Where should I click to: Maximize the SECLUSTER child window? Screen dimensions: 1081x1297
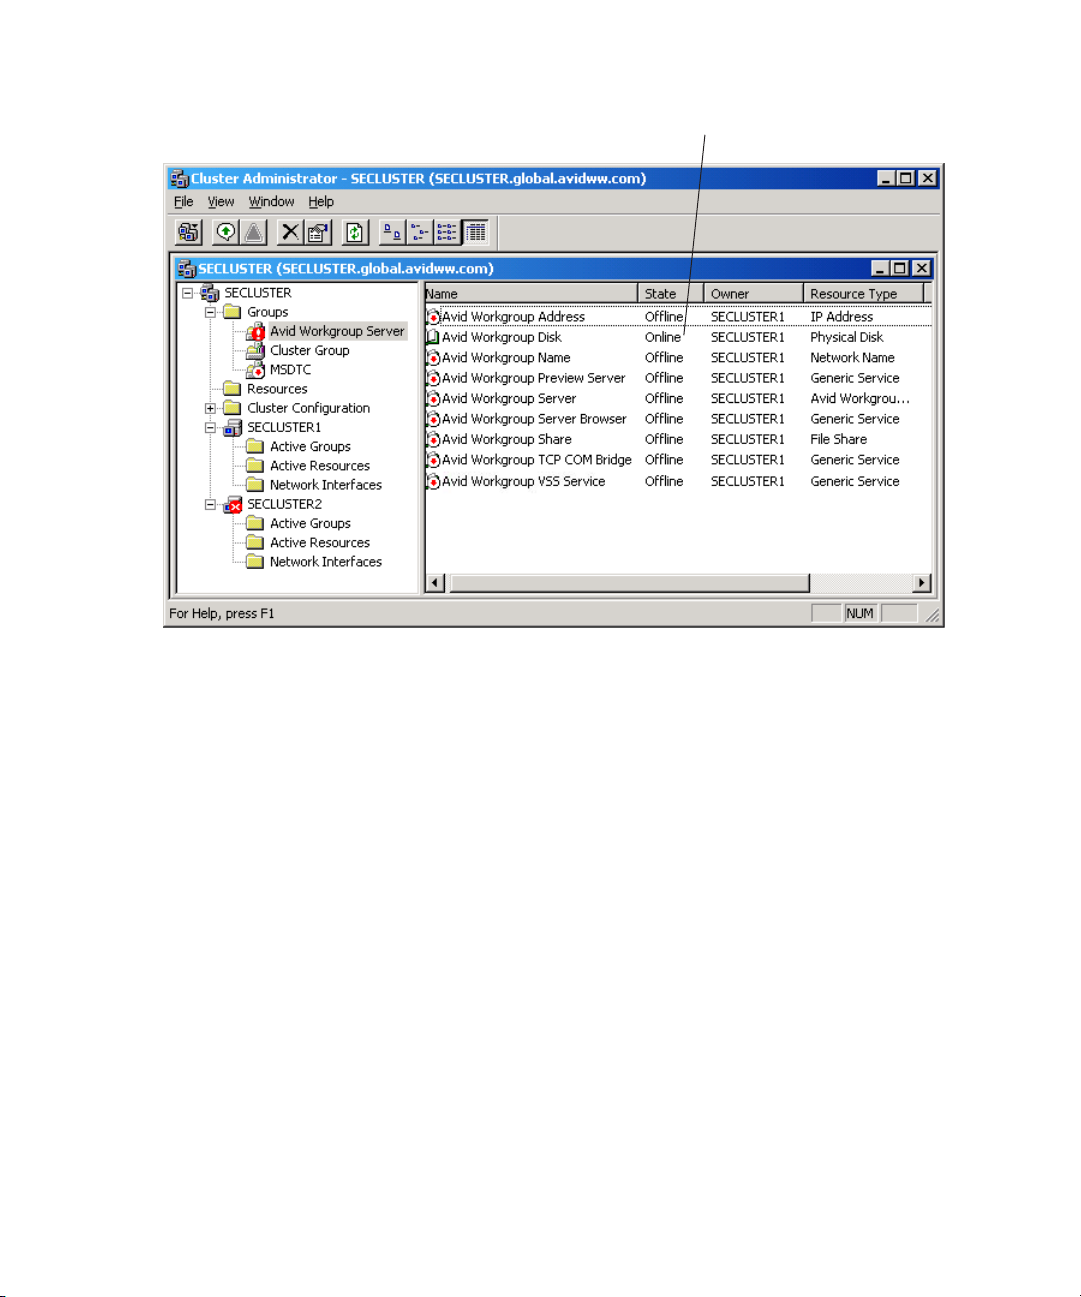click(x=900, y=268)
